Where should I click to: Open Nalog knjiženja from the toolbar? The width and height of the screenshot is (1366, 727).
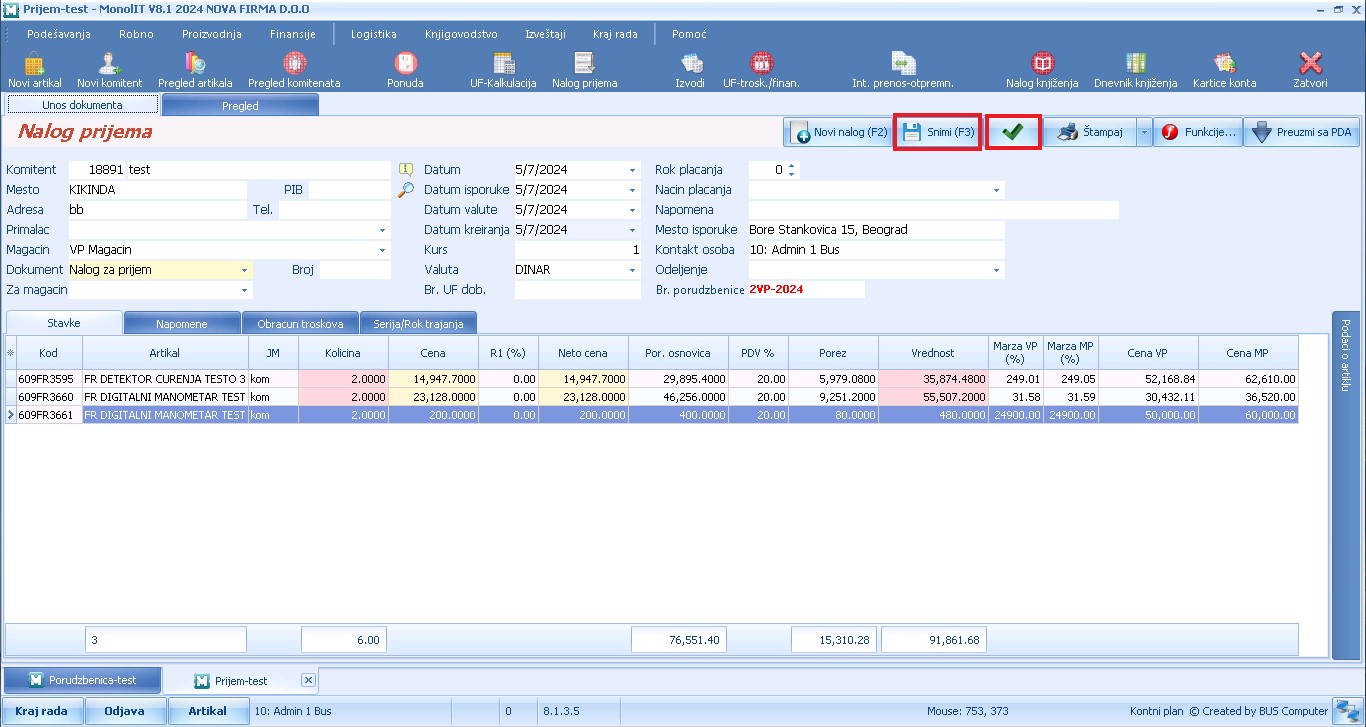(x=1043, y=70)
